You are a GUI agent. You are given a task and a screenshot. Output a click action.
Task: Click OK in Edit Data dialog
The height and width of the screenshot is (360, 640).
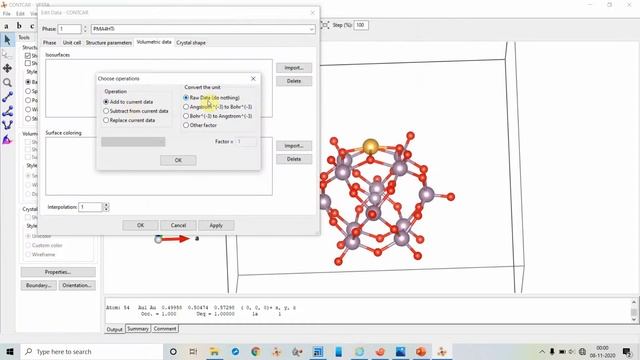(140, 225)
